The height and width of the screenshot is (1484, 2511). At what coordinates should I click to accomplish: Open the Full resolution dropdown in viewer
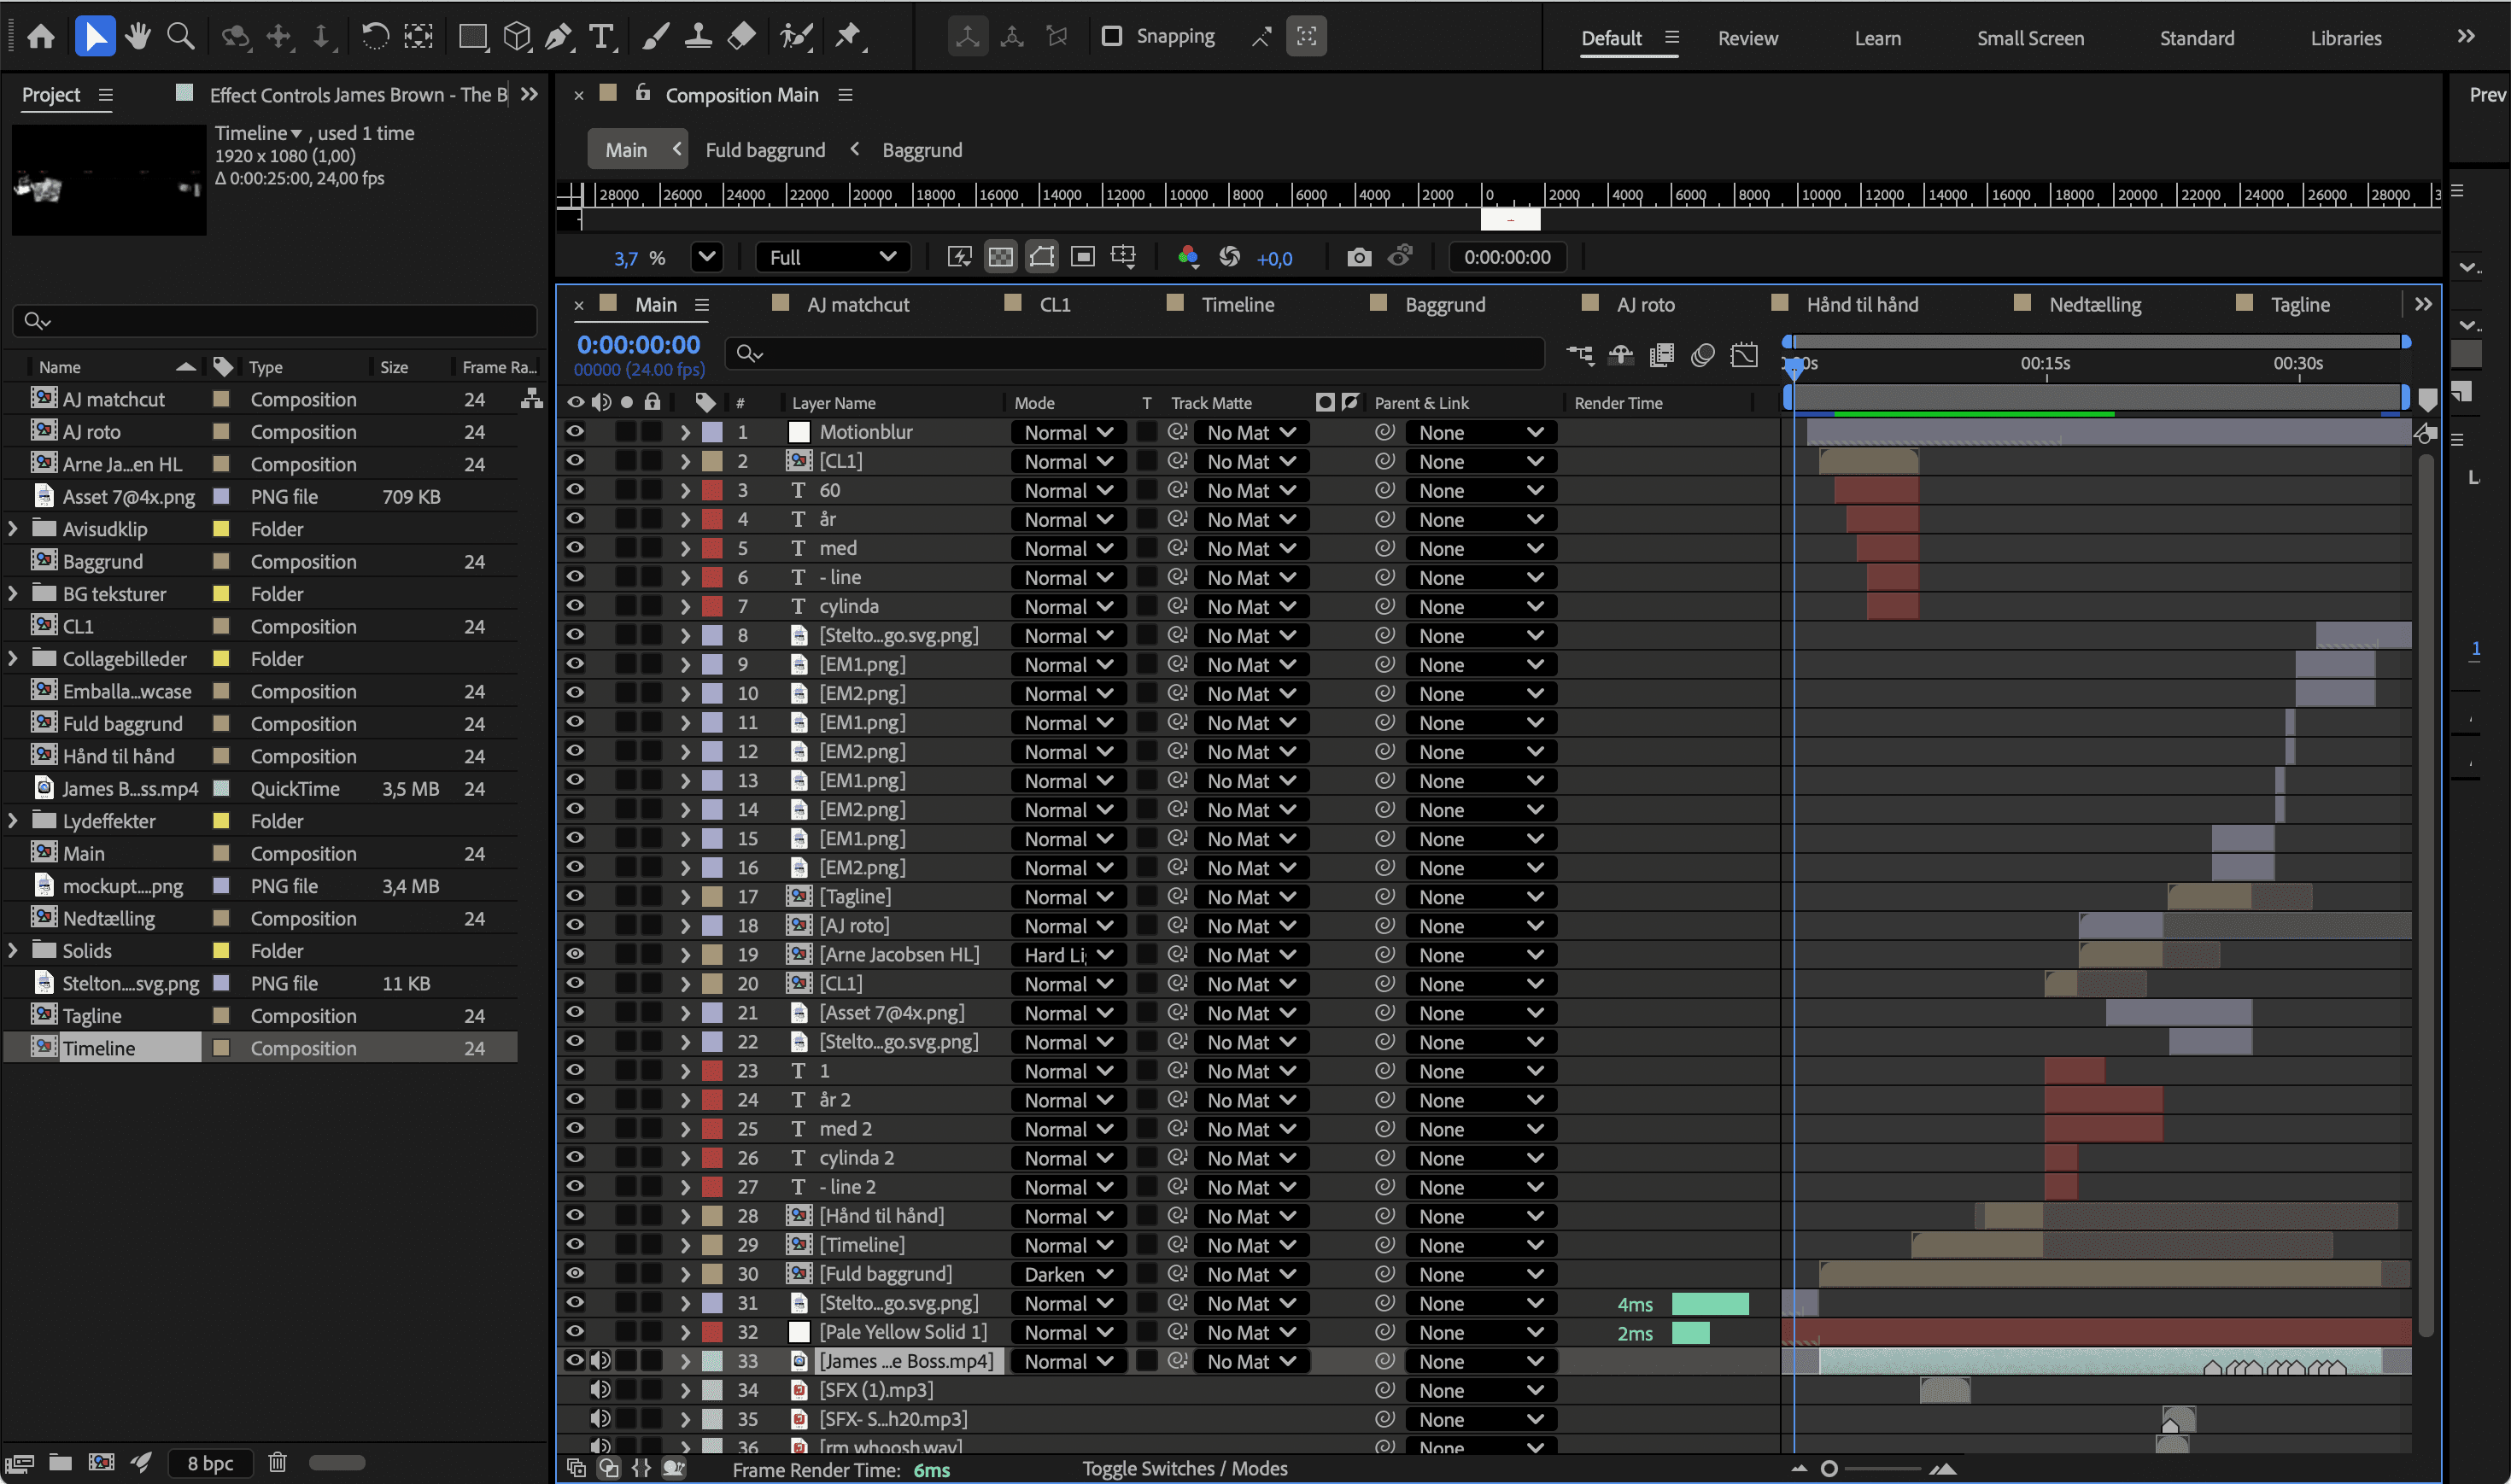832,257
